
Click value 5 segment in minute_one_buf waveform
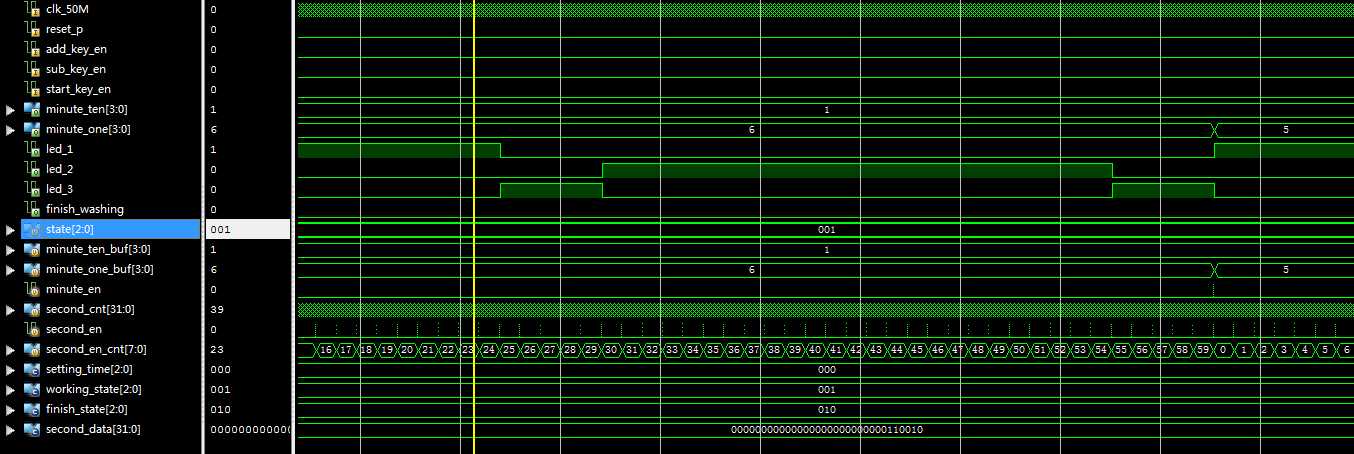[x=1285, y=270]
